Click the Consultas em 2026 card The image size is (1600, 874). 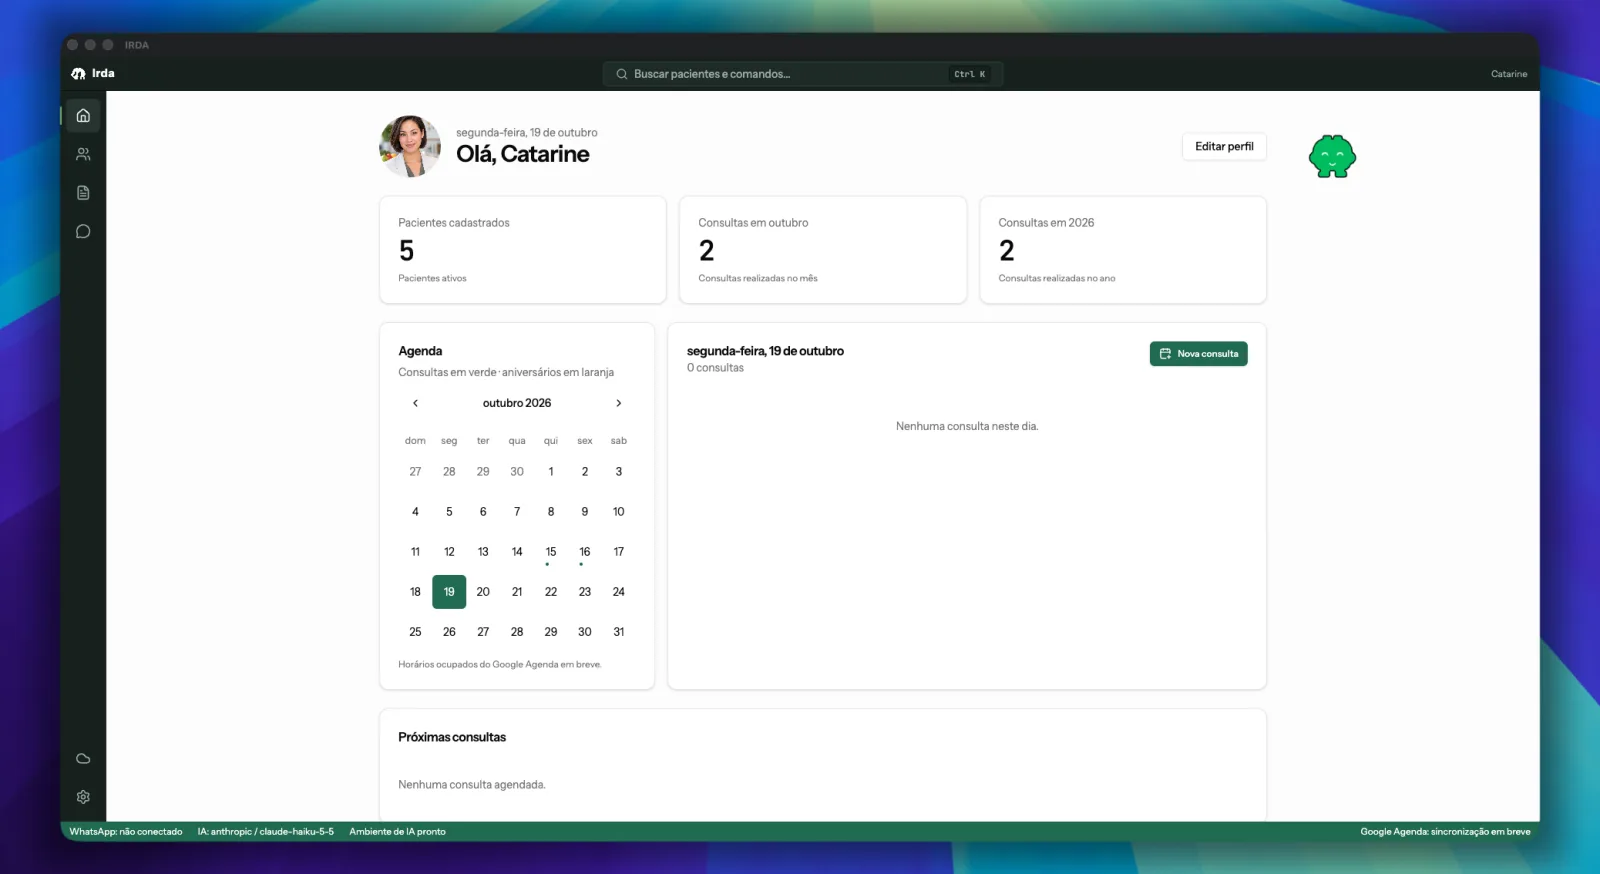tap(1123, 250)
